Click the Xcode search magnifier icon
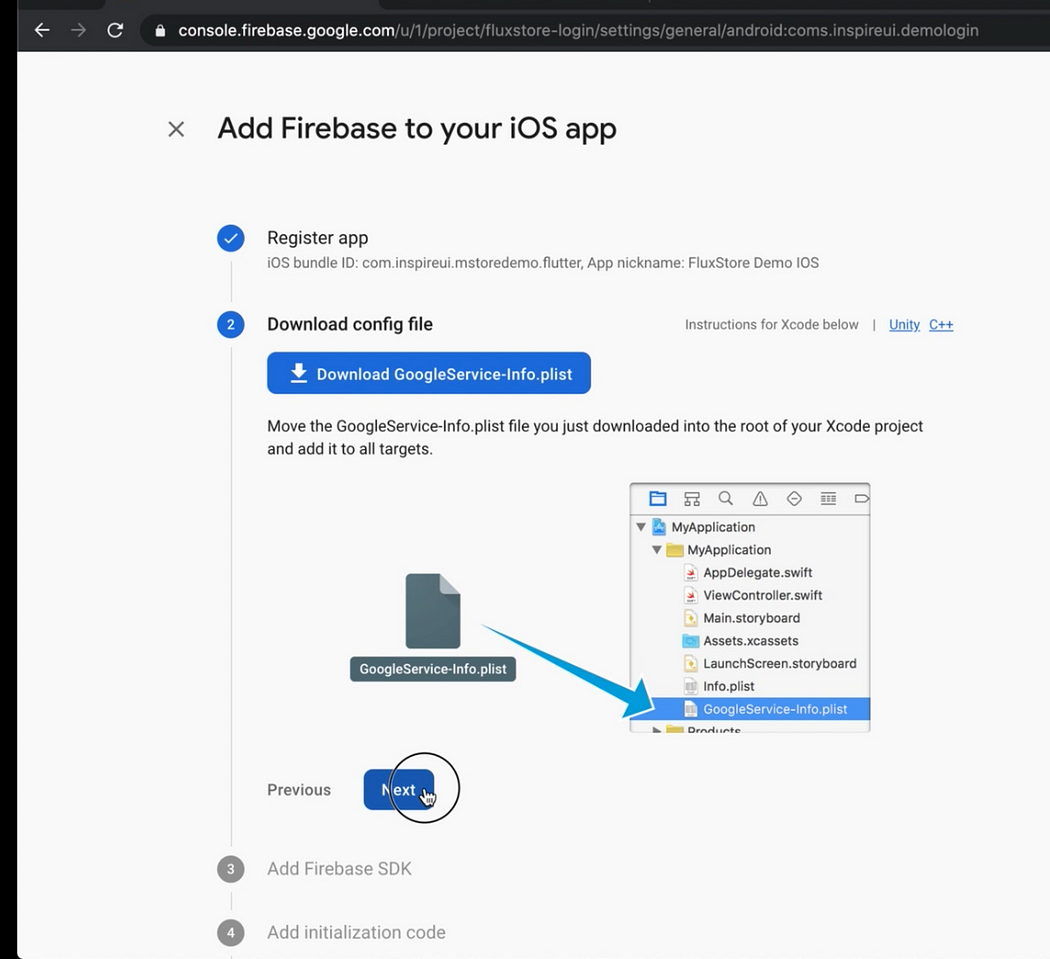 coord(726,498)
